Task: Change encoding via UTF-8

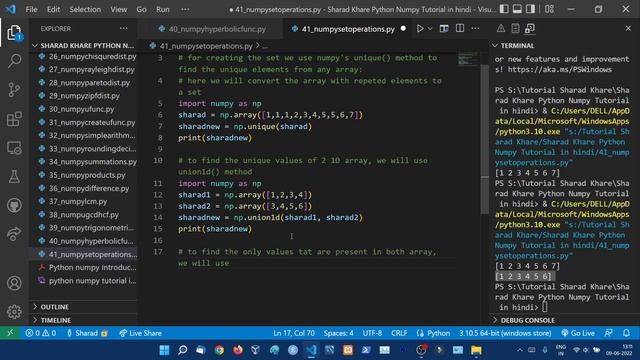Action: coord(372,333)
